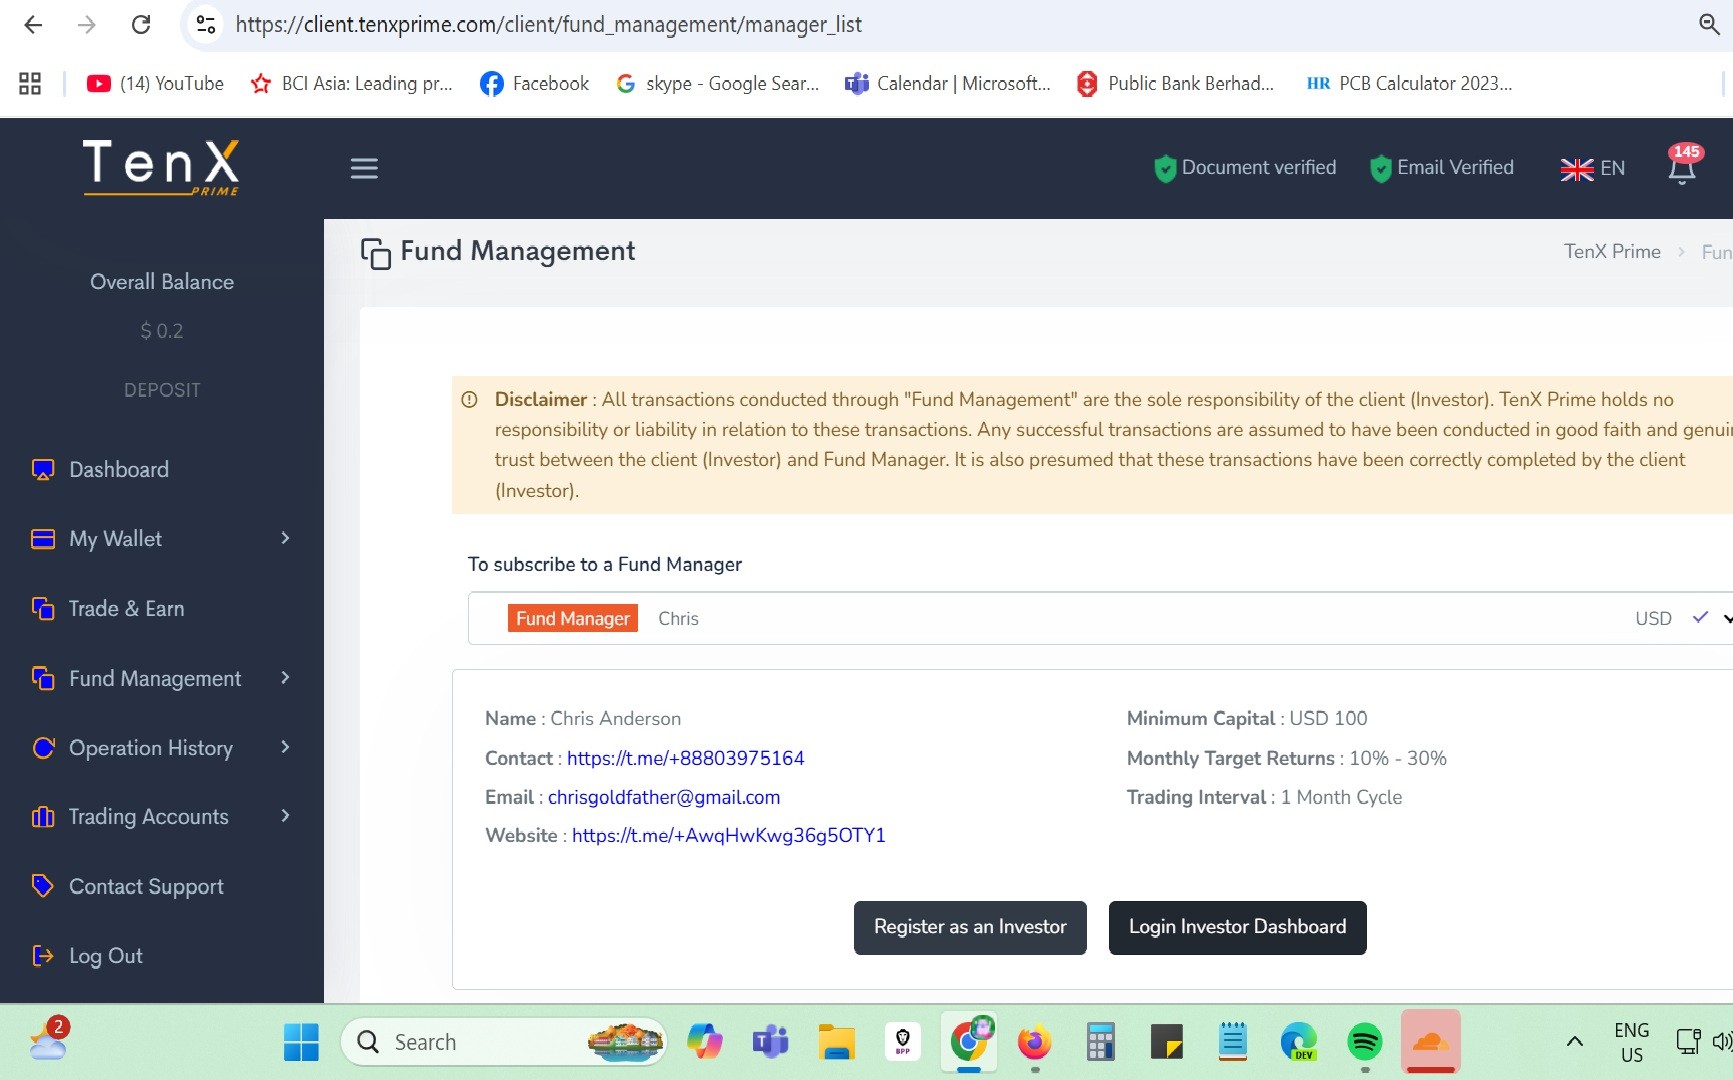Click the Document verified shield icon

click(1165, 168)
